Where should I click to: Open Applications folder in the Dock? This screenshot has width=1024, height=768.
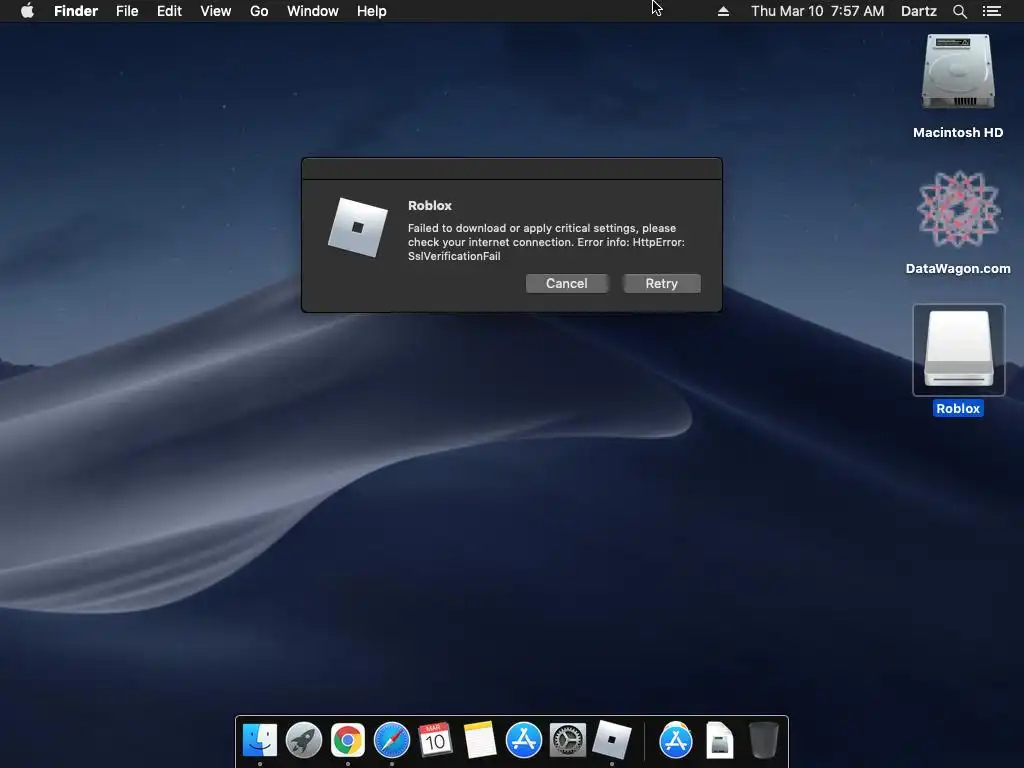pos(676,741)
